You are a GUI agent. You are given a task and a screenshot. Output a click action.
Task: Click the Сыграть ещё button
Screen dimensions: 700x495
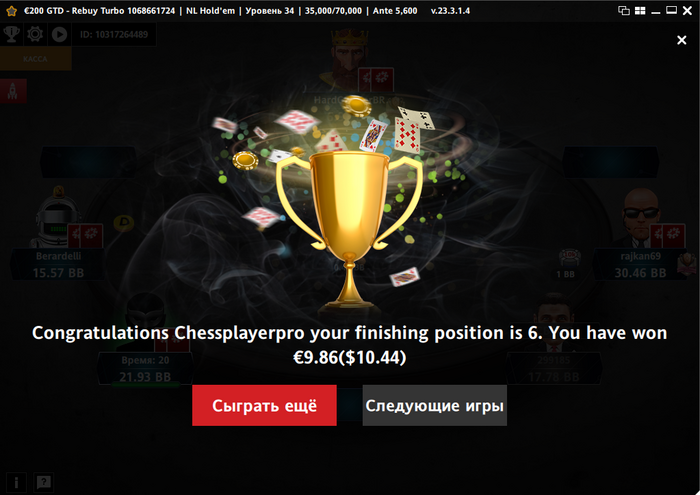pyautogui.click(x=264, y=405)
